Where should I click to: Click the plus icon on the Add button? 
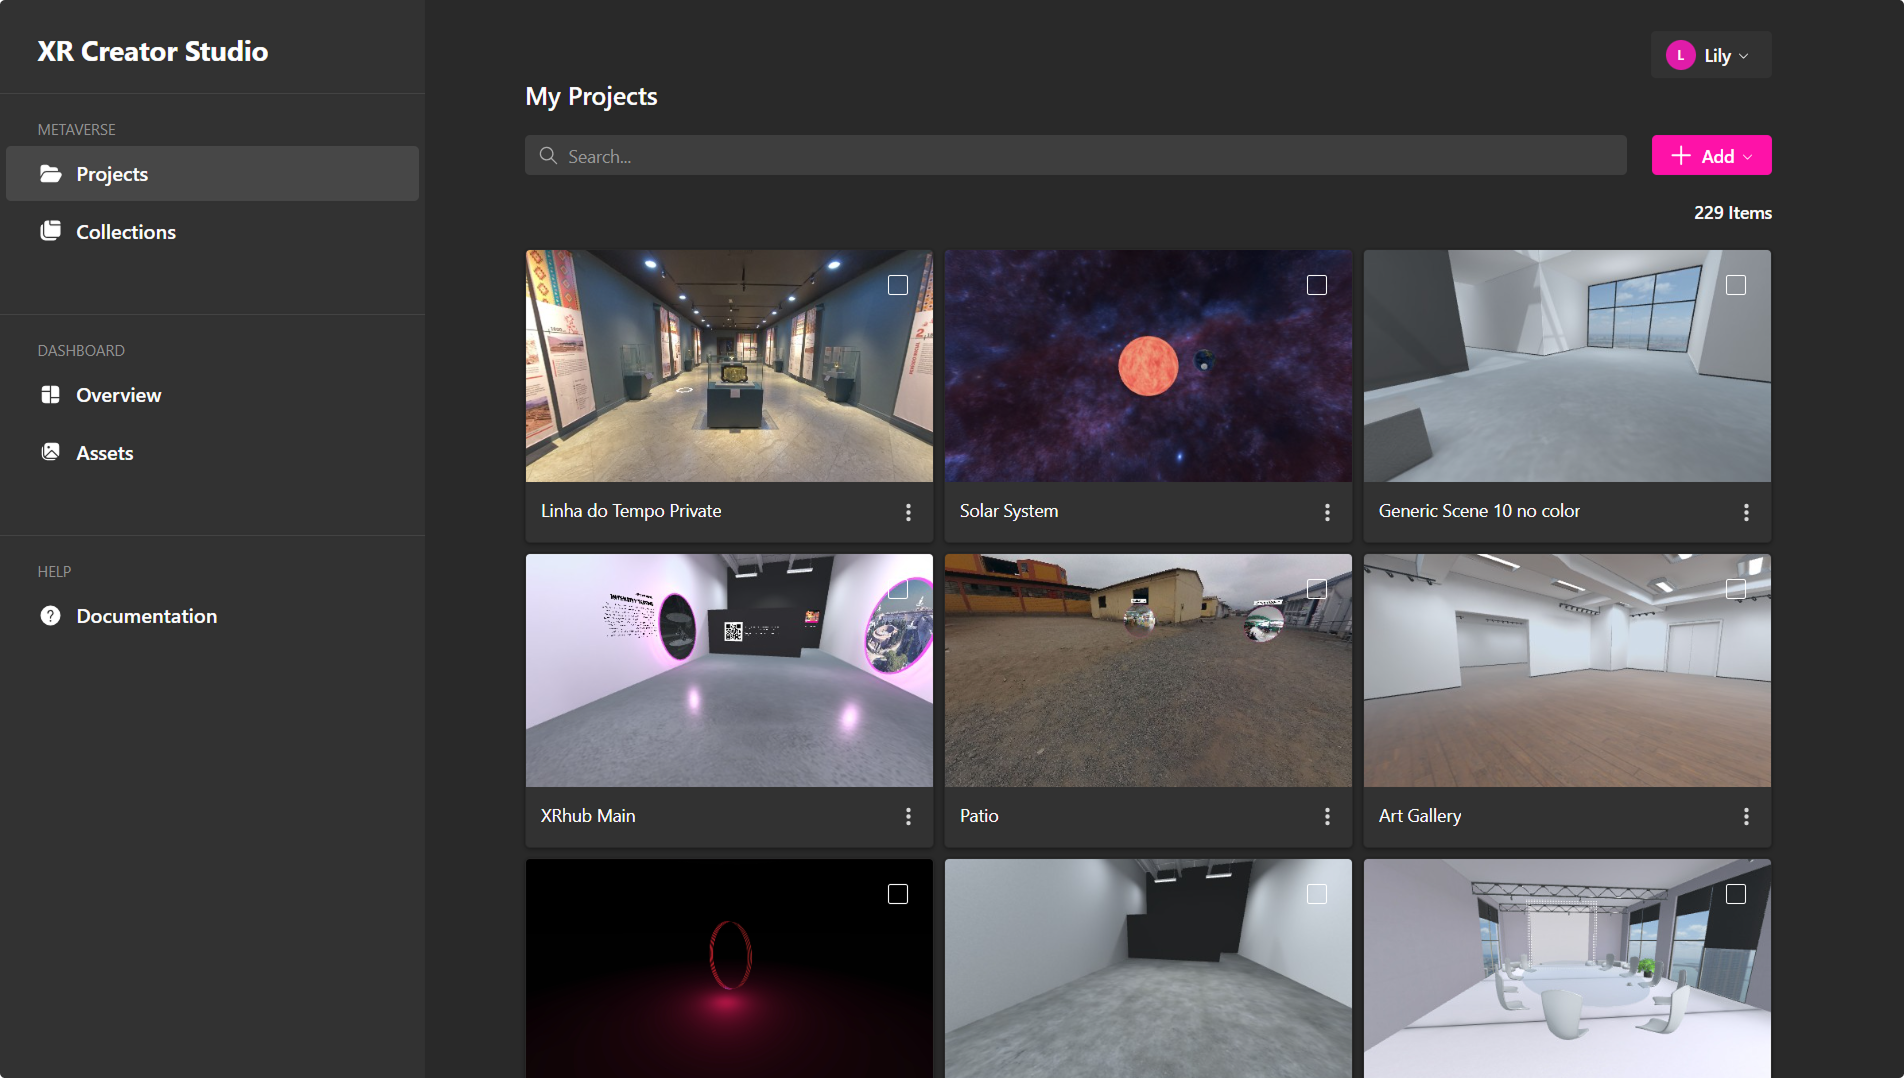point(1681,156)
